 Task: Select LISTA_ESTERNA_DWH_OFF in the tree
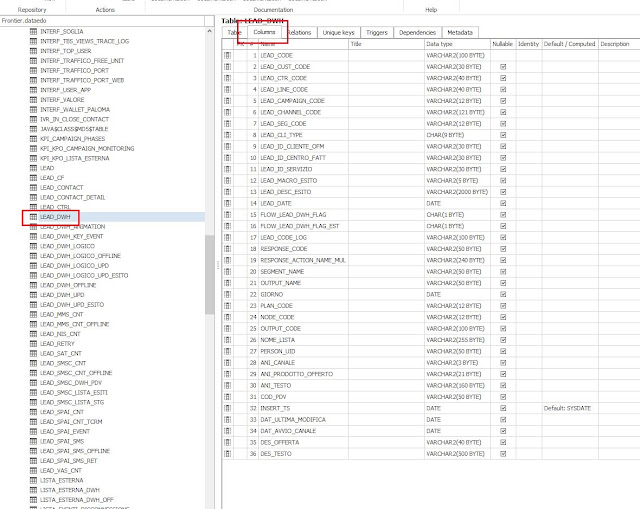click(77, 500)
